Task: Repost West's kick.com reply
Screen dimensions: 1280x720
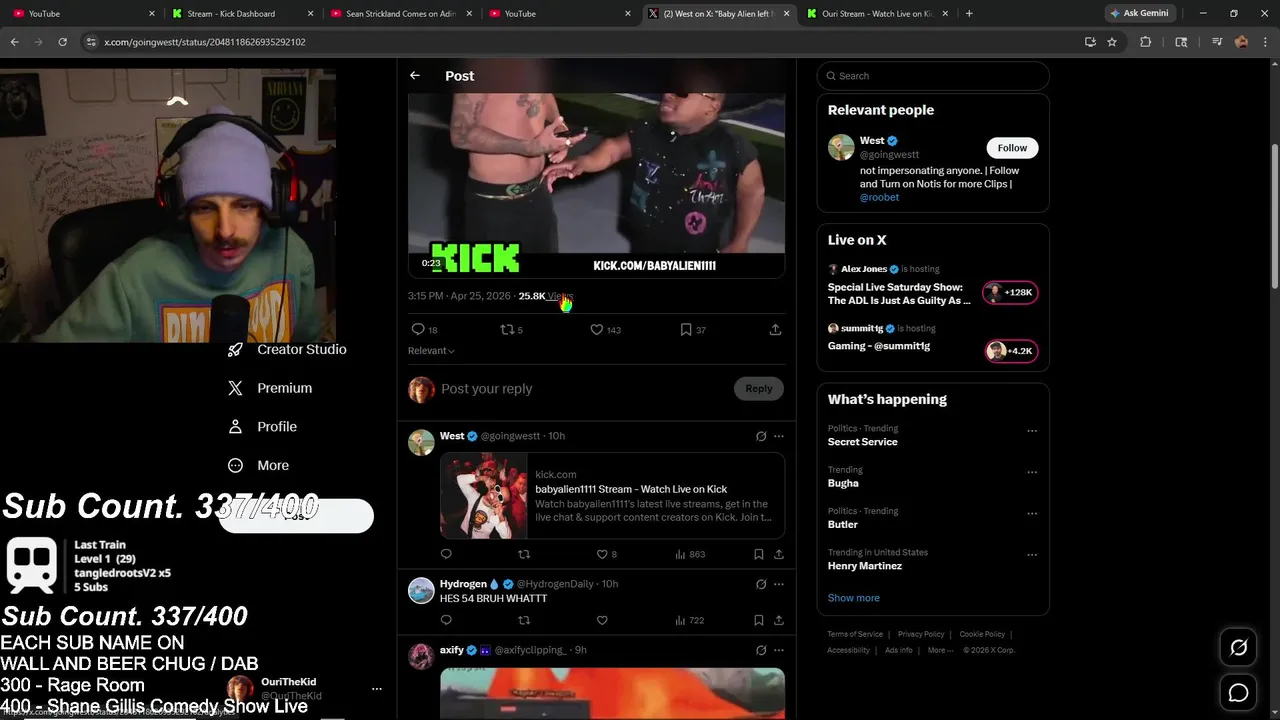Action: pyautogui.click(x=524, y=554)
